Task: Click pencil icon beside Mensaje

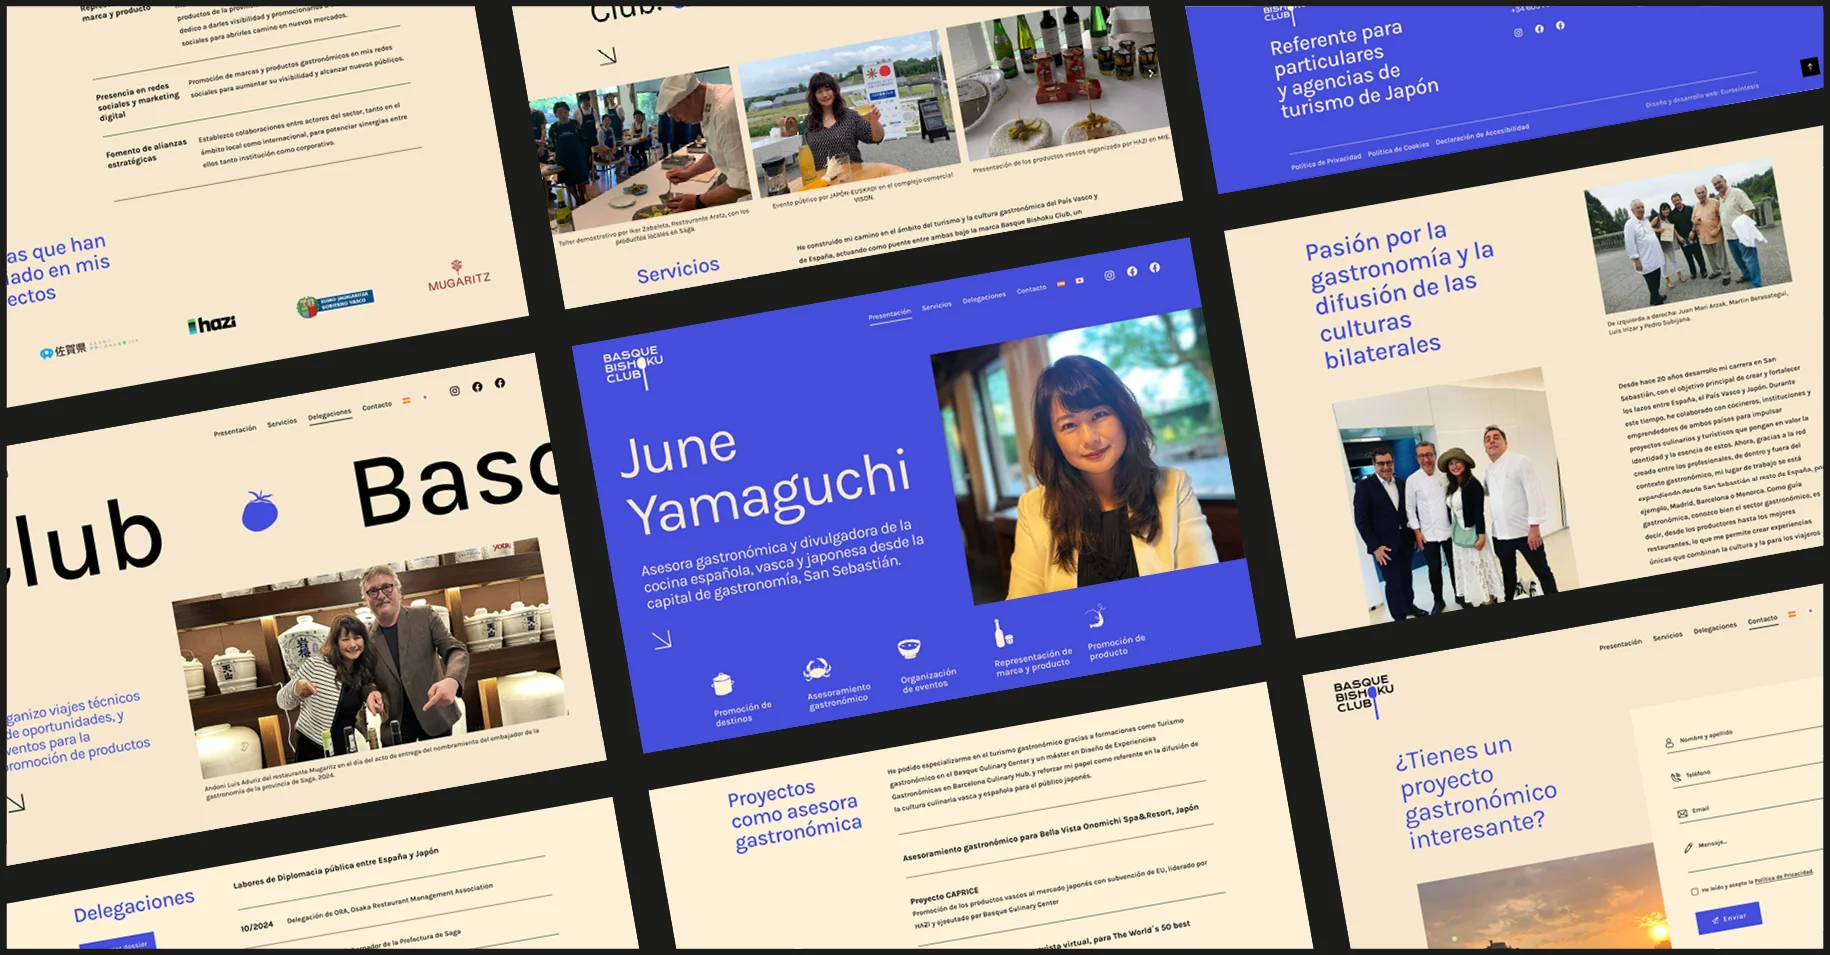Action: [1688, 848]
